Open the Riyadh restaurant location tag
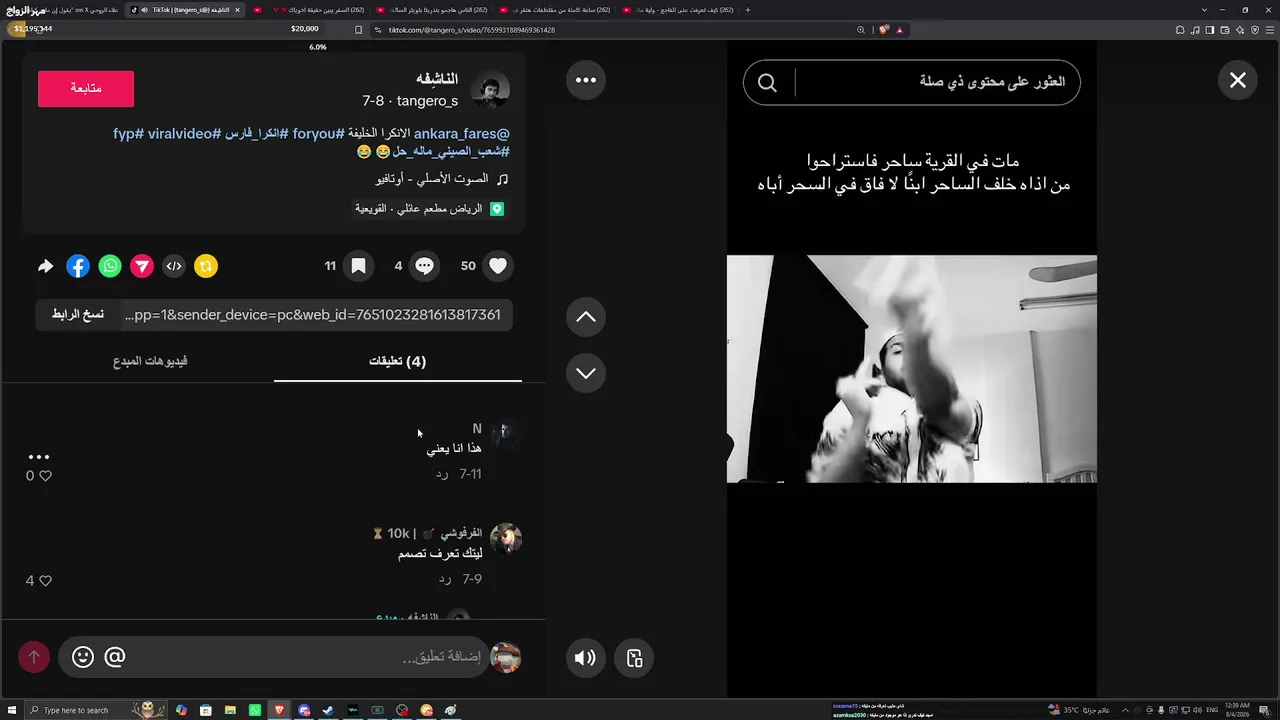 [x=430, y=209]
